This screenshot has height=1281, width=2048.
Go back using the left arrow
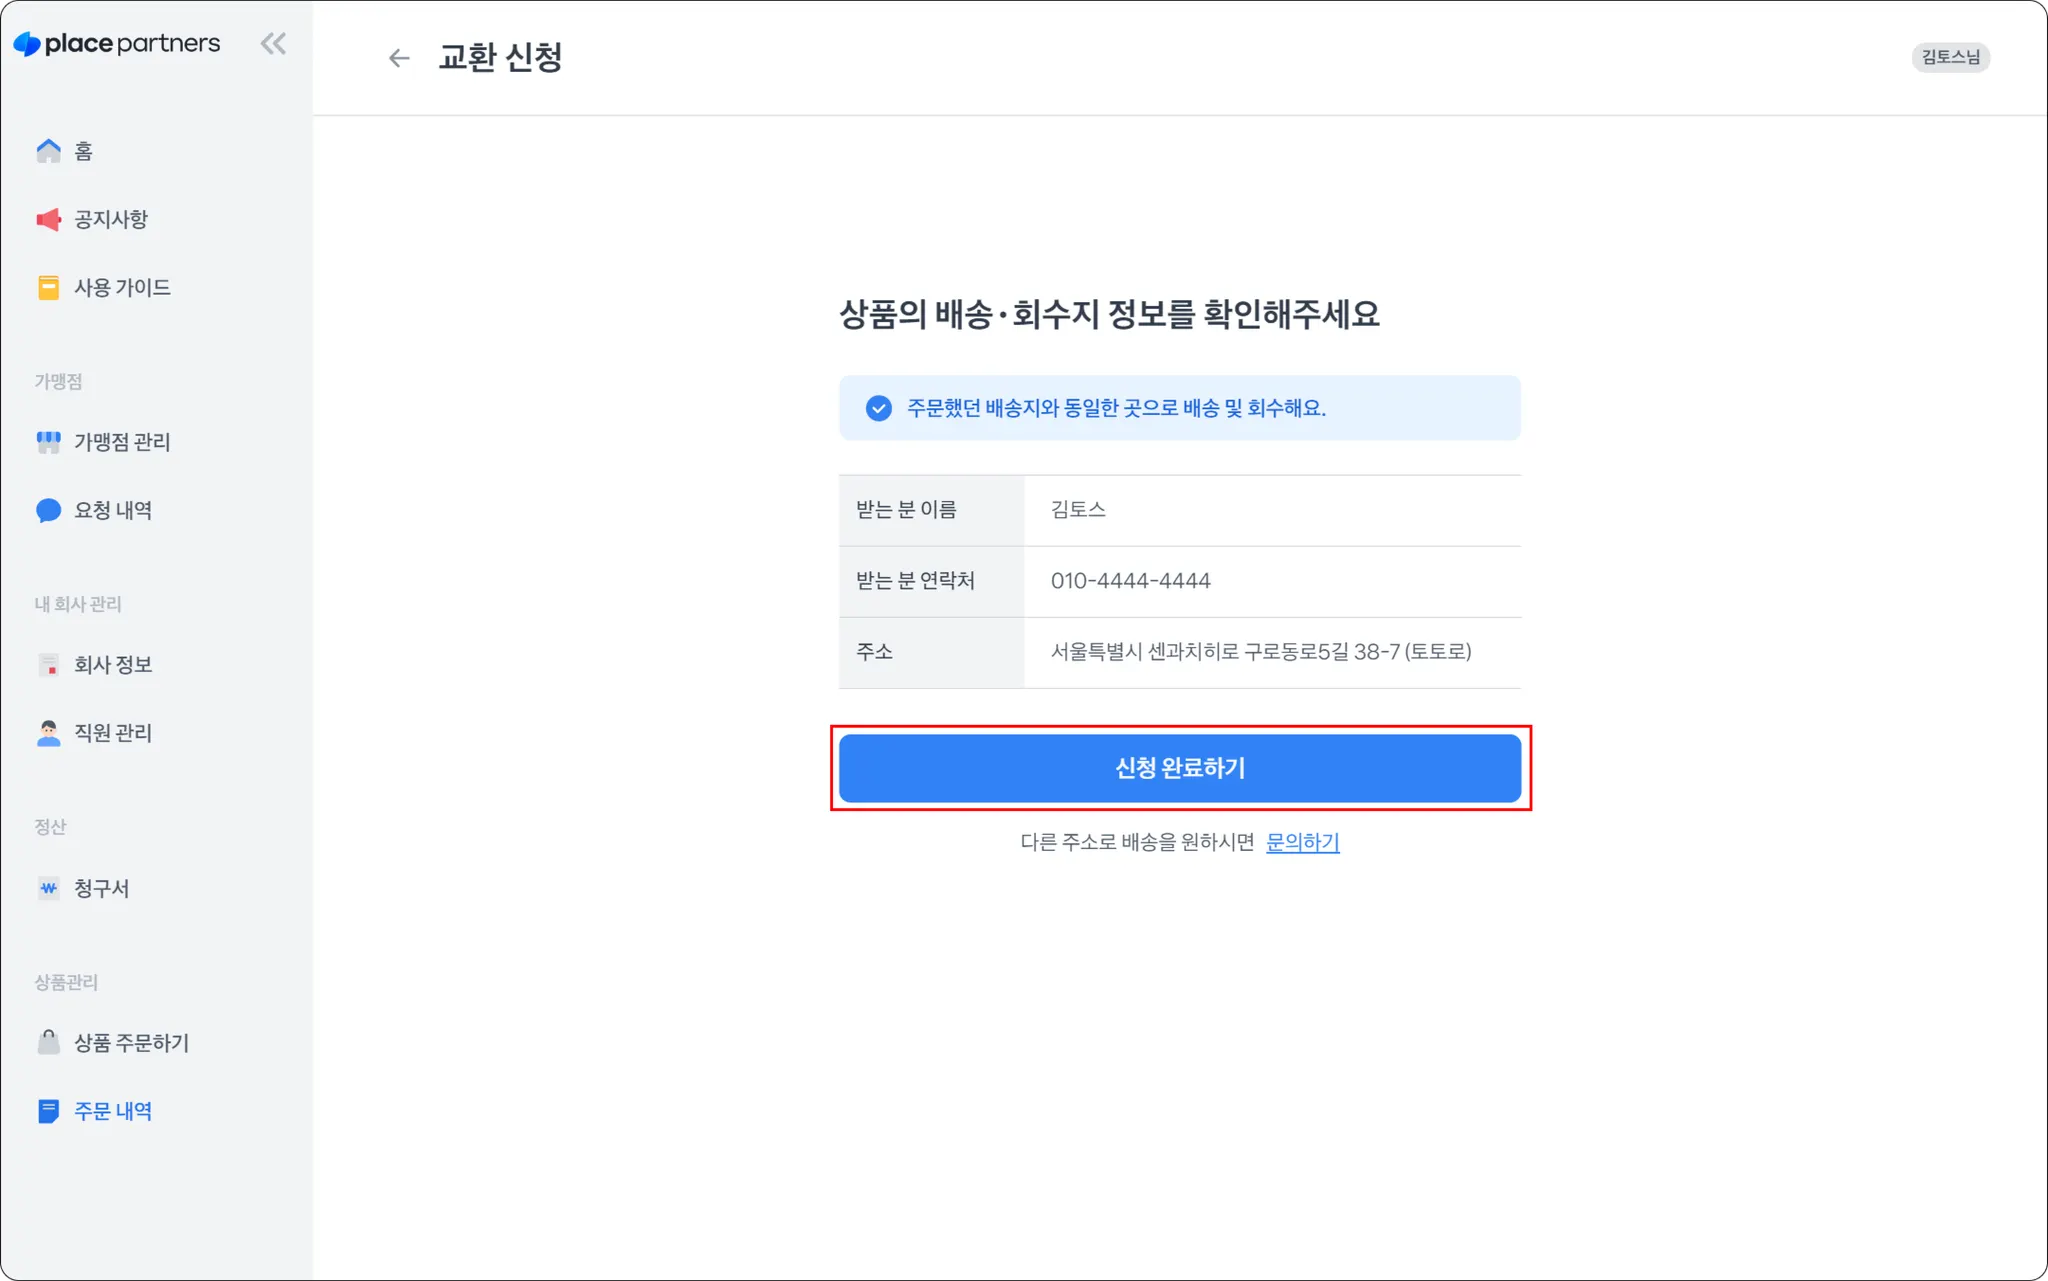[399, 58]
